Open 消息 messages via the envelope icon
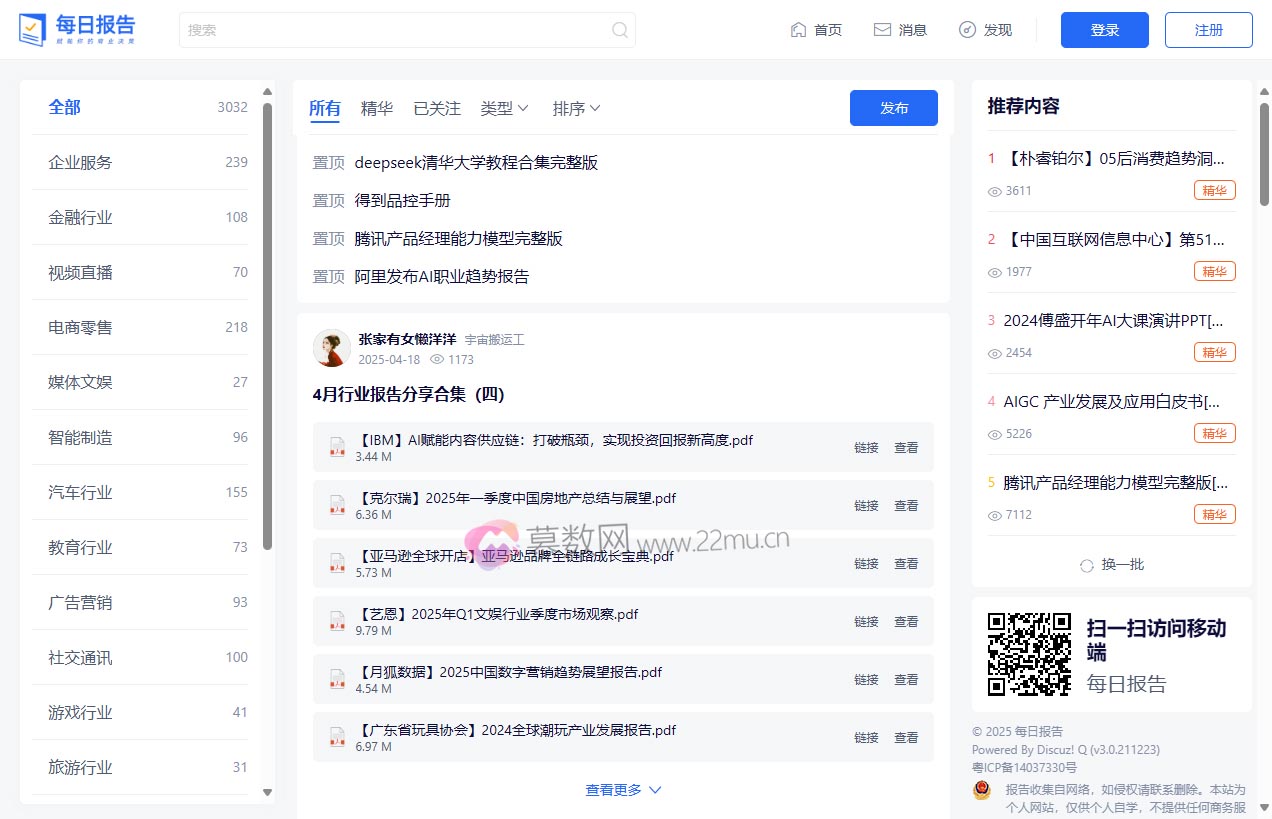Image resolution: width=1272 pixels, height=819 pixels. (881, 30)
